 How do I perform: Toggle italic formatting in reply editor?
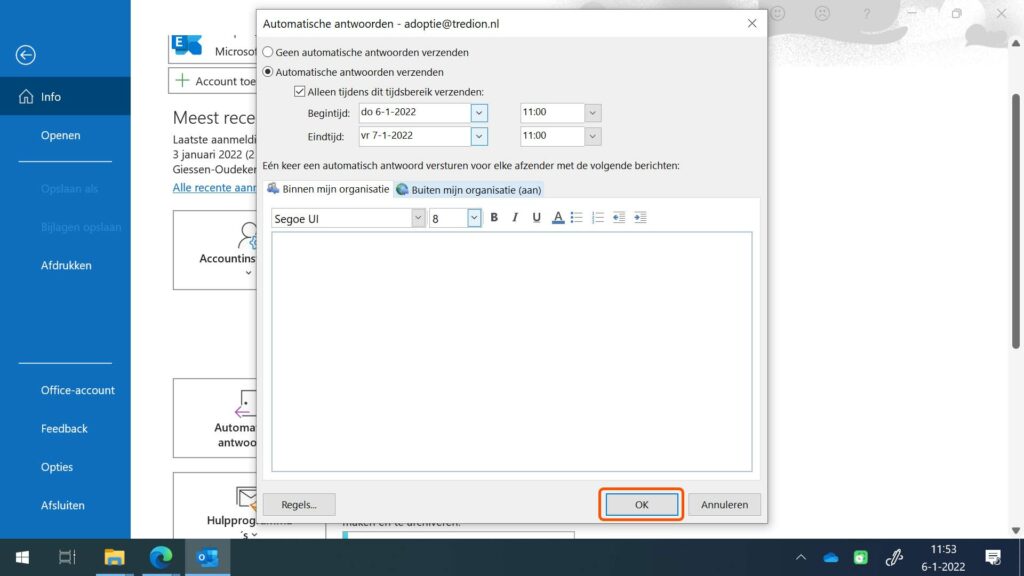point(515,217)
